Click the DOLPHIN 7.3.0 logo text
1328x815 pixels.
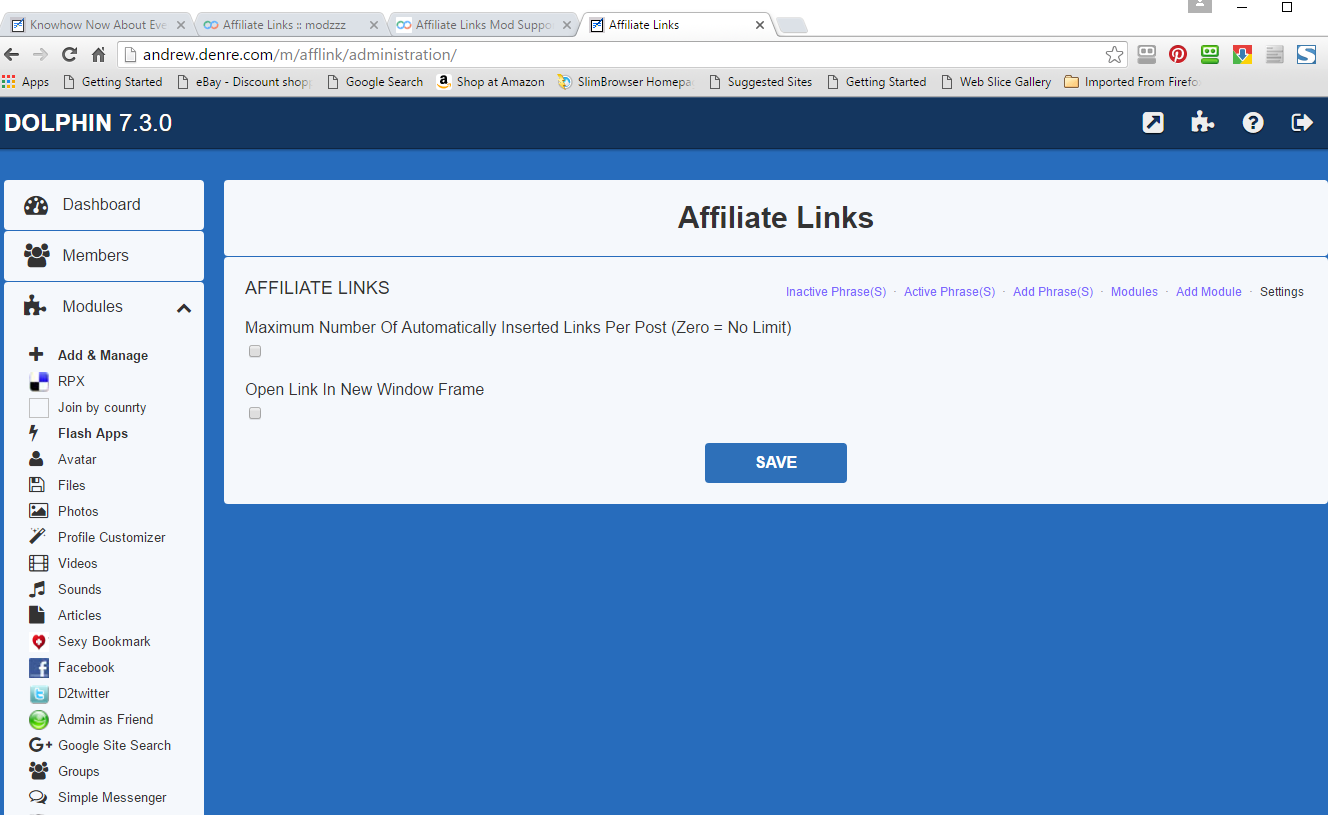88,123
